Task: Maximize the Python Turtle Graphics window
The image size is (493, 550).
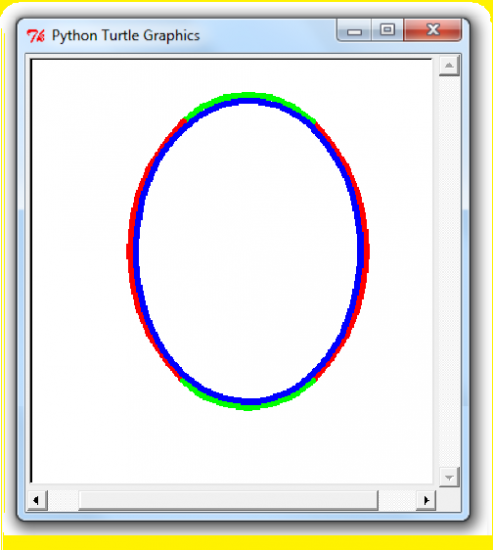Action: click(x=387, y=31)
